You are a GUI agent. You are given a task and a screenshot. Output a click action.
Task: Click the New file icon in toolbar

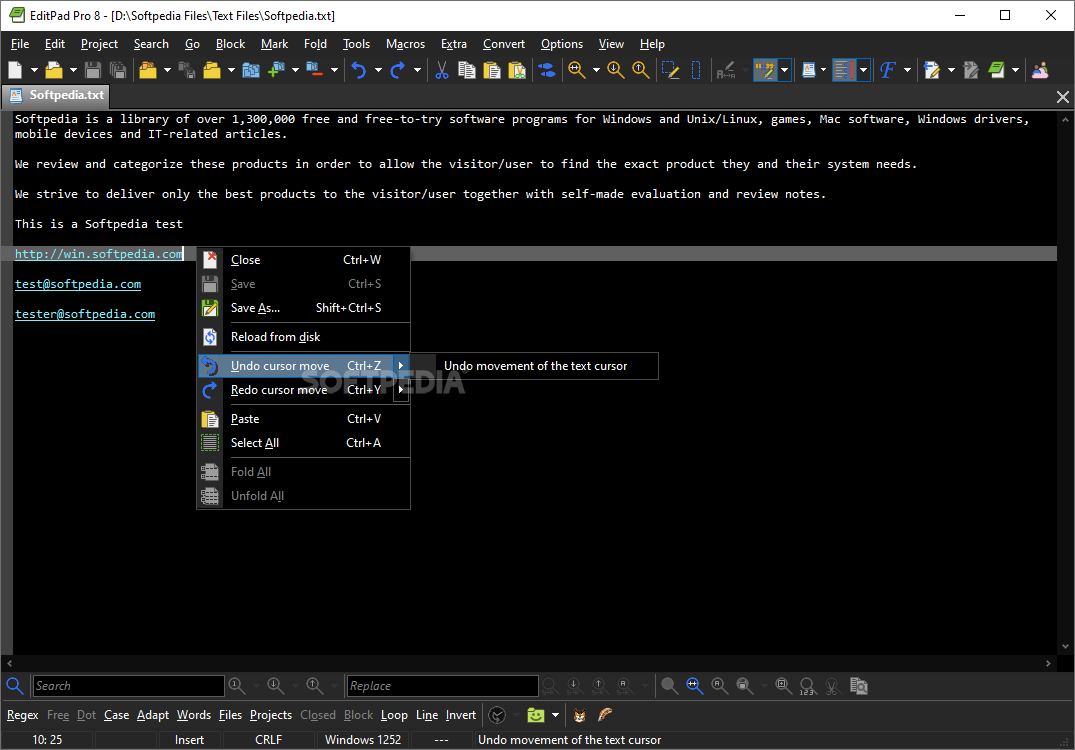pyautogui.click(x=15, y=70)
